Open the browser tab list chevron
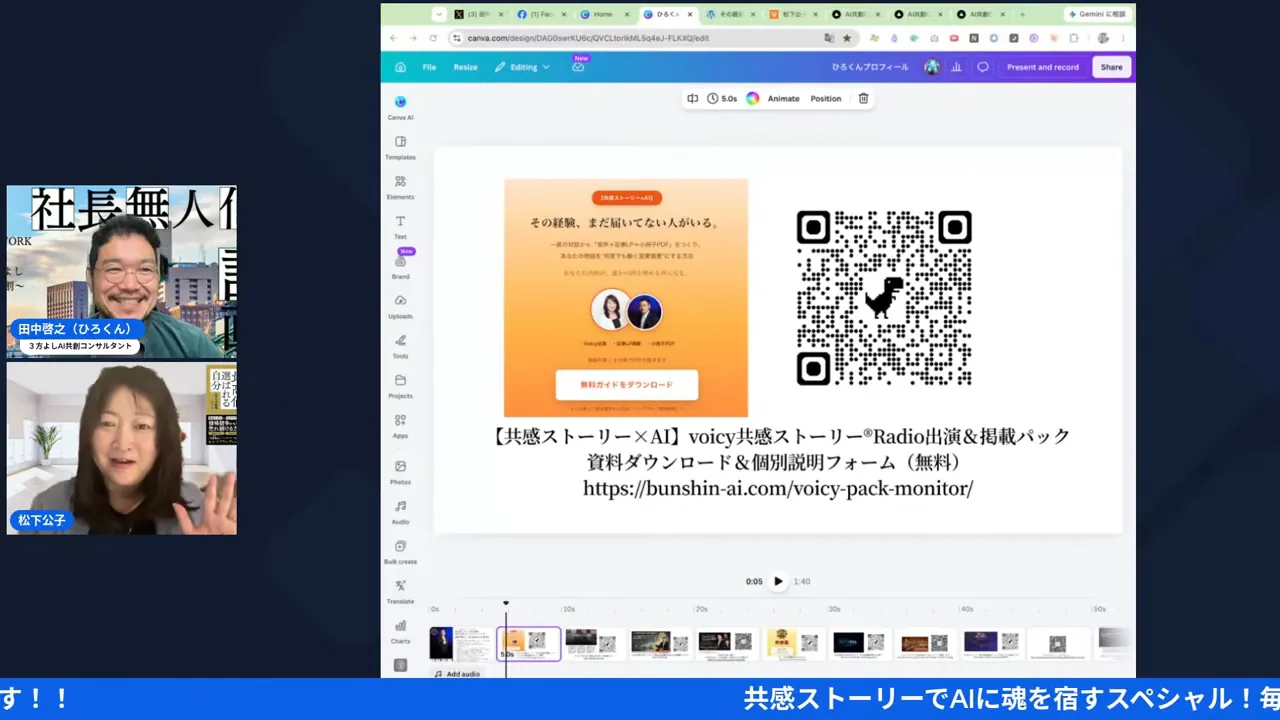 (439, 14)
